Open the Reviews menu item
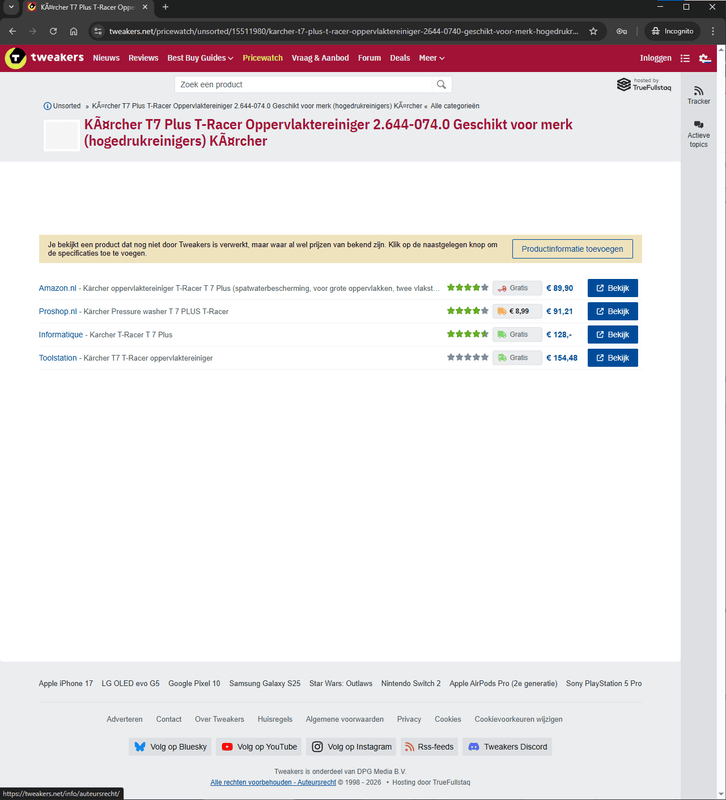The width and height of the screenshot is (726, 800). 143,58
